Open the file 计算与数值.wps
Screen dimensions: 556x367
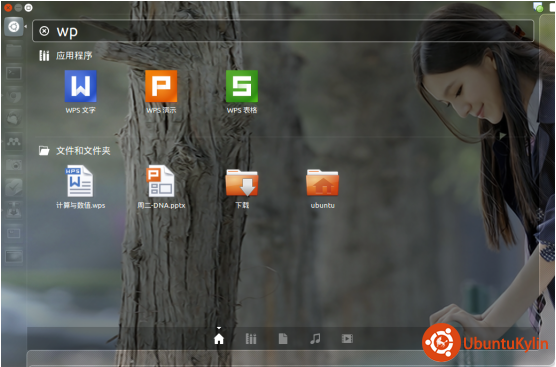pyautogui.click(x=80, y=187)
